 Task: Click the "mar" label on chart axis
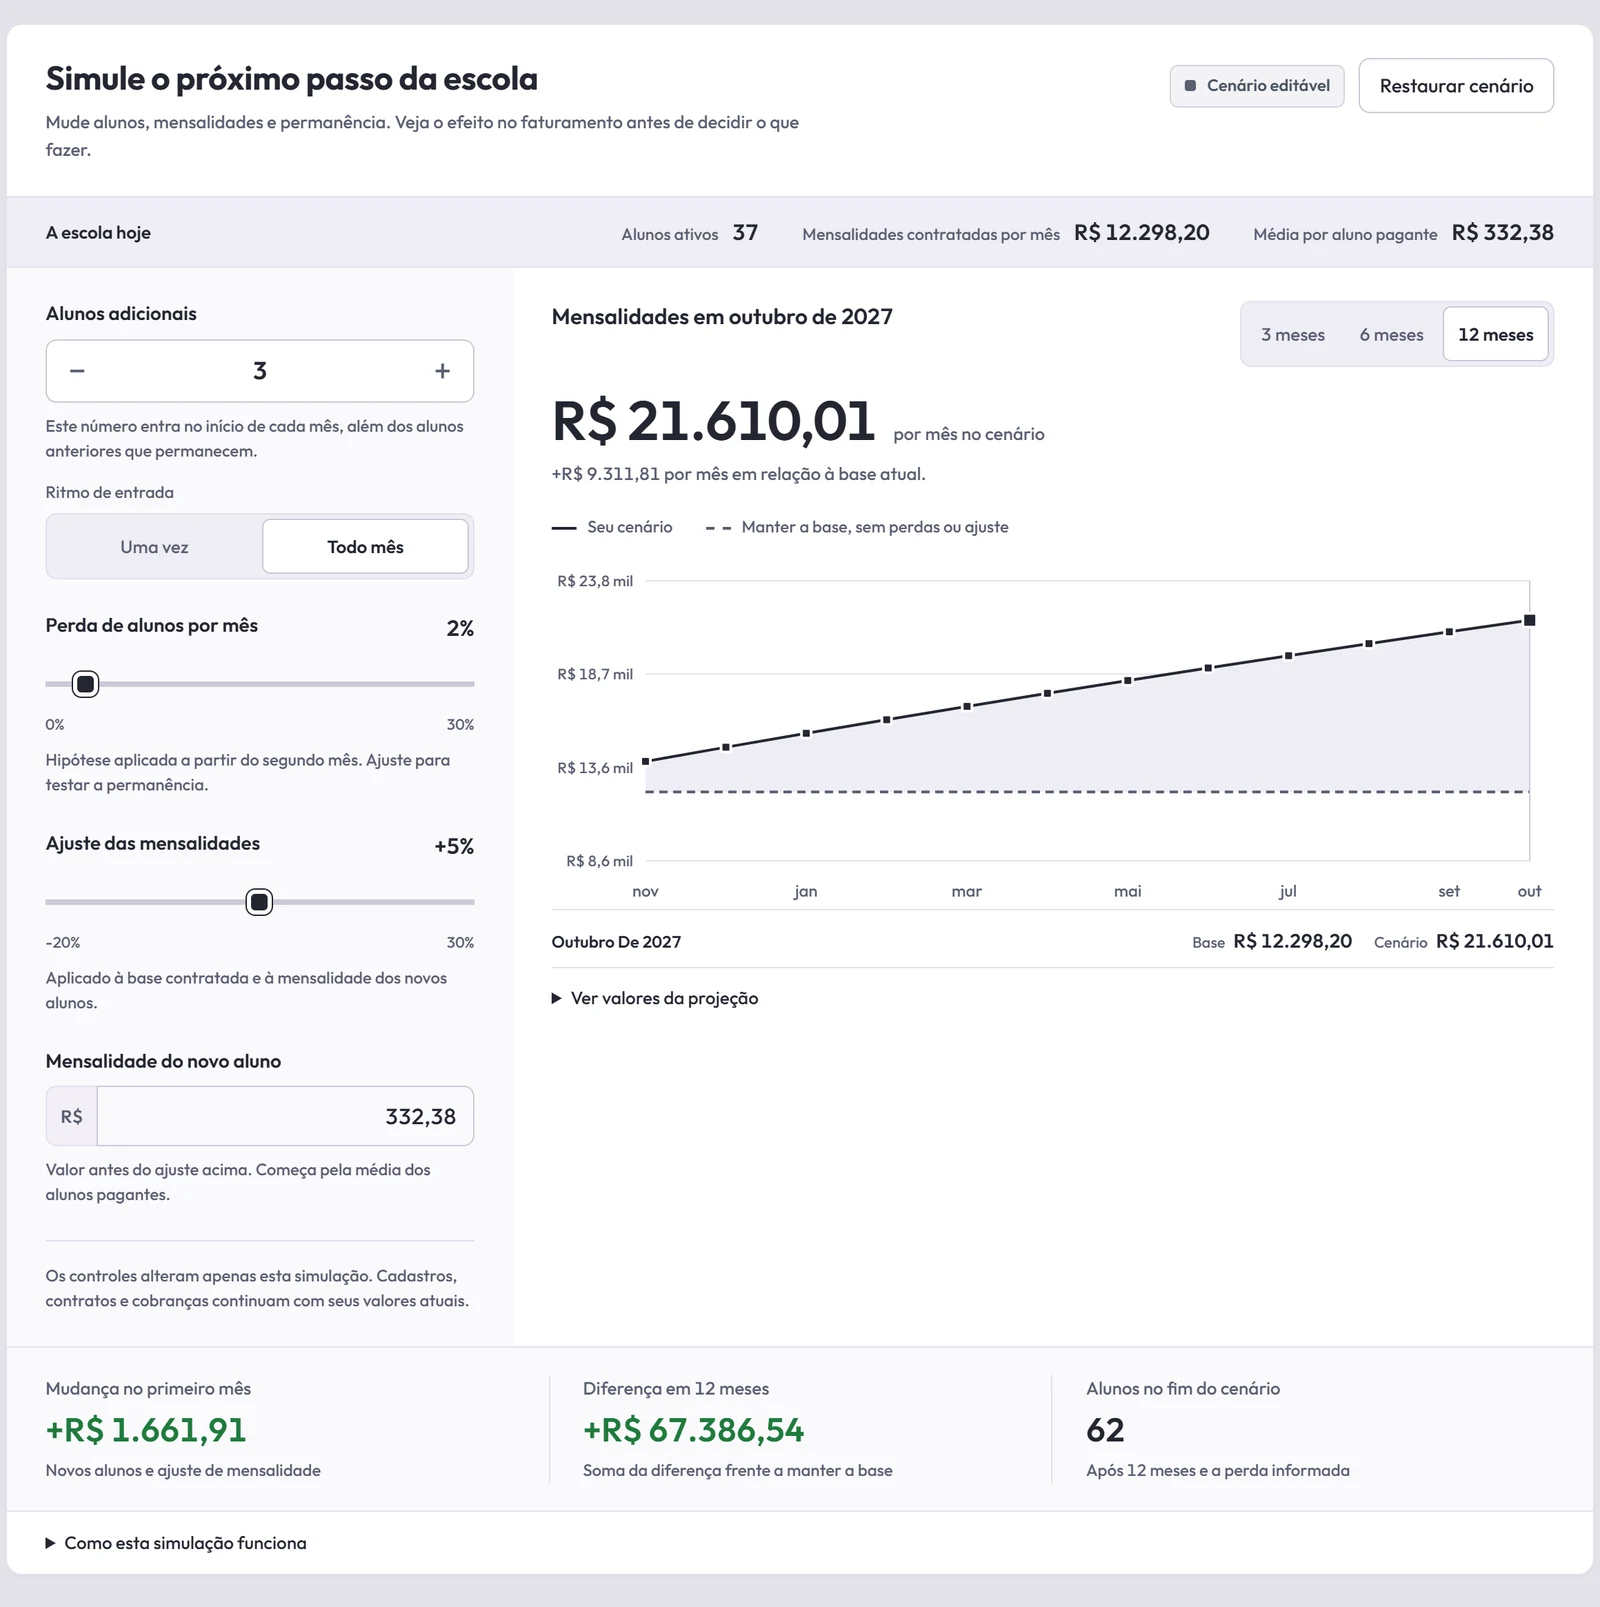967,891
